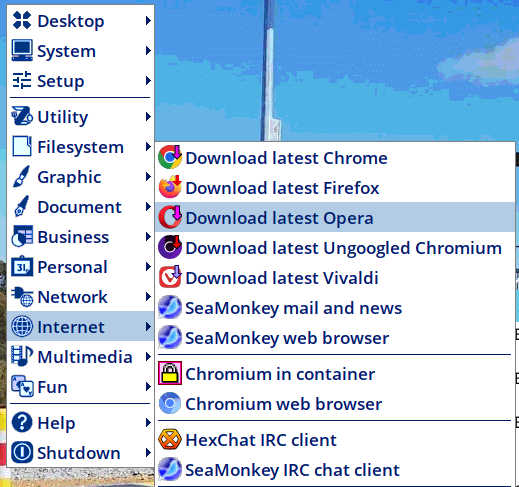519x487 pixels.
Task: Click the Chromium in container padlock icon
Action: [170, 373]
